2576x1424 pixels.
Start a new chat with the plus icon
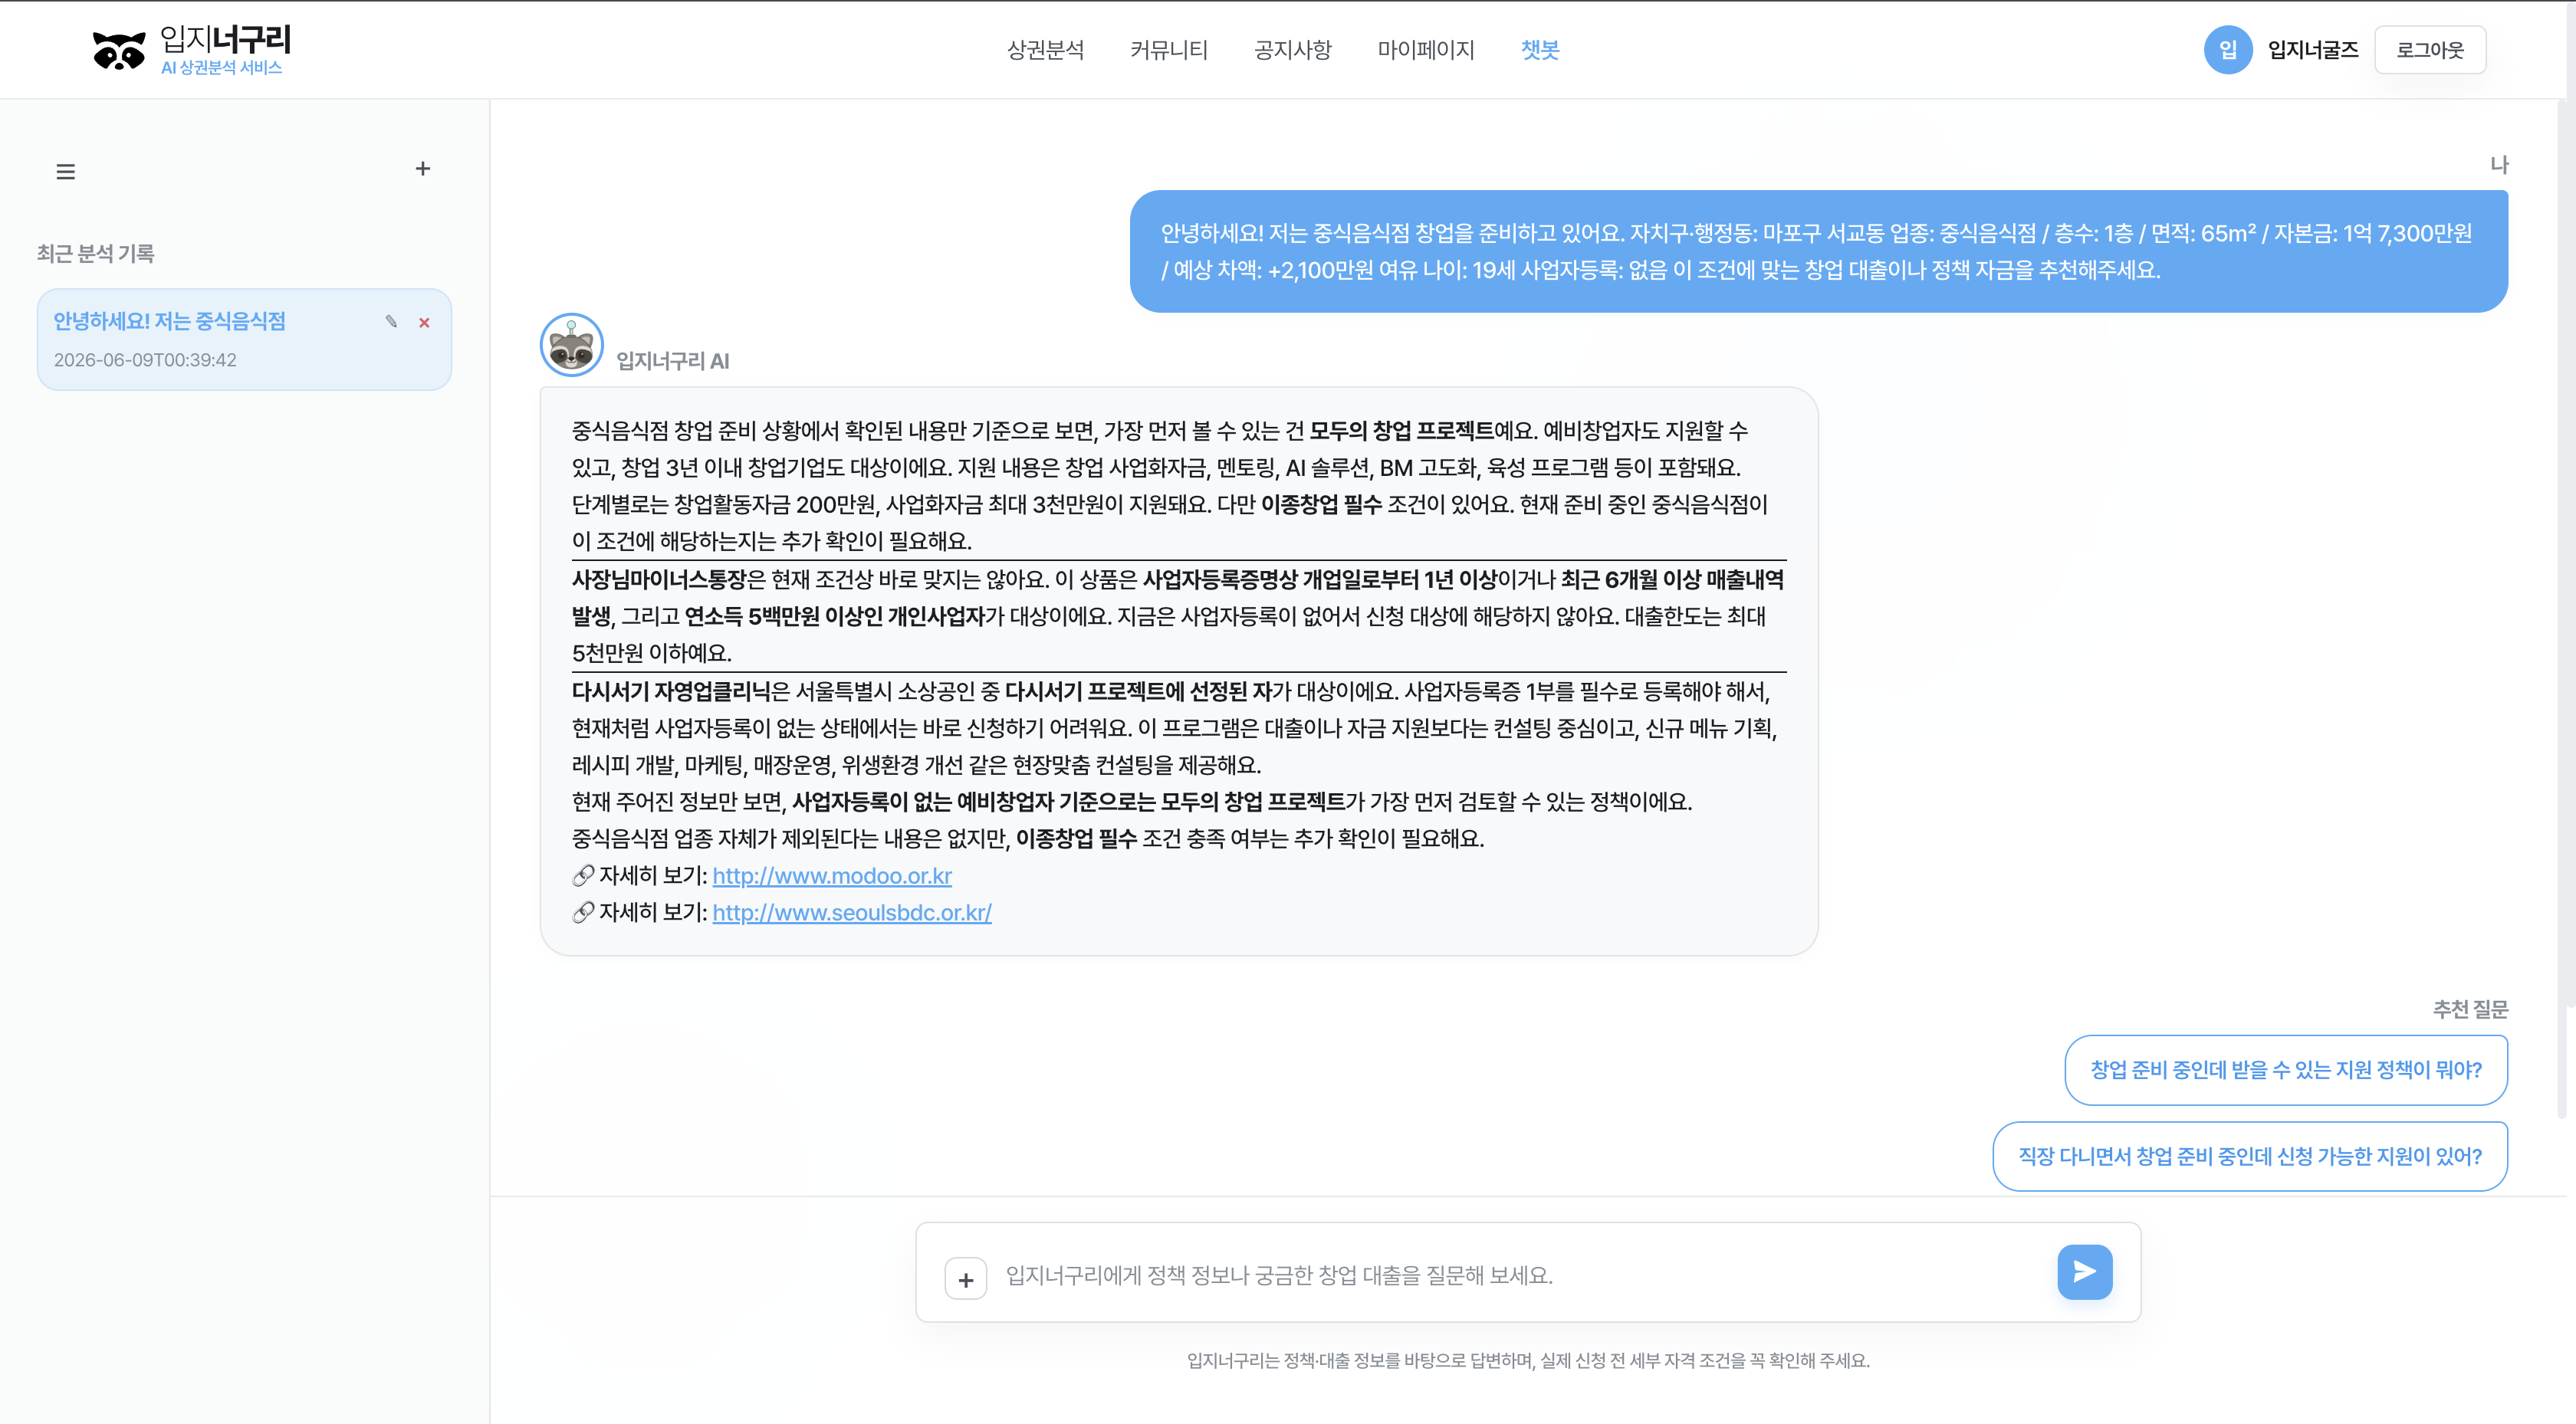(x=423, y=169)
